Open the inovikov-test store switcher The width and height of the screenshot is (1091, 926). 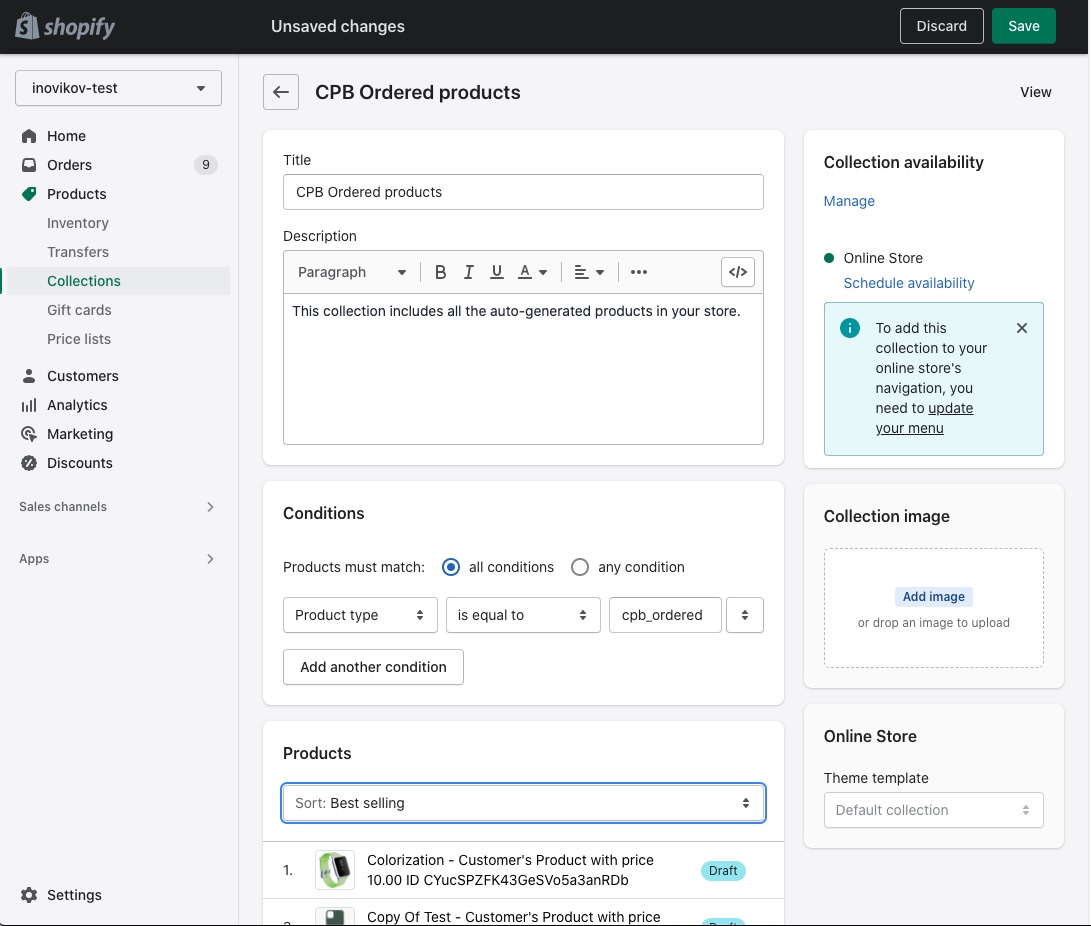pos(118,88)
